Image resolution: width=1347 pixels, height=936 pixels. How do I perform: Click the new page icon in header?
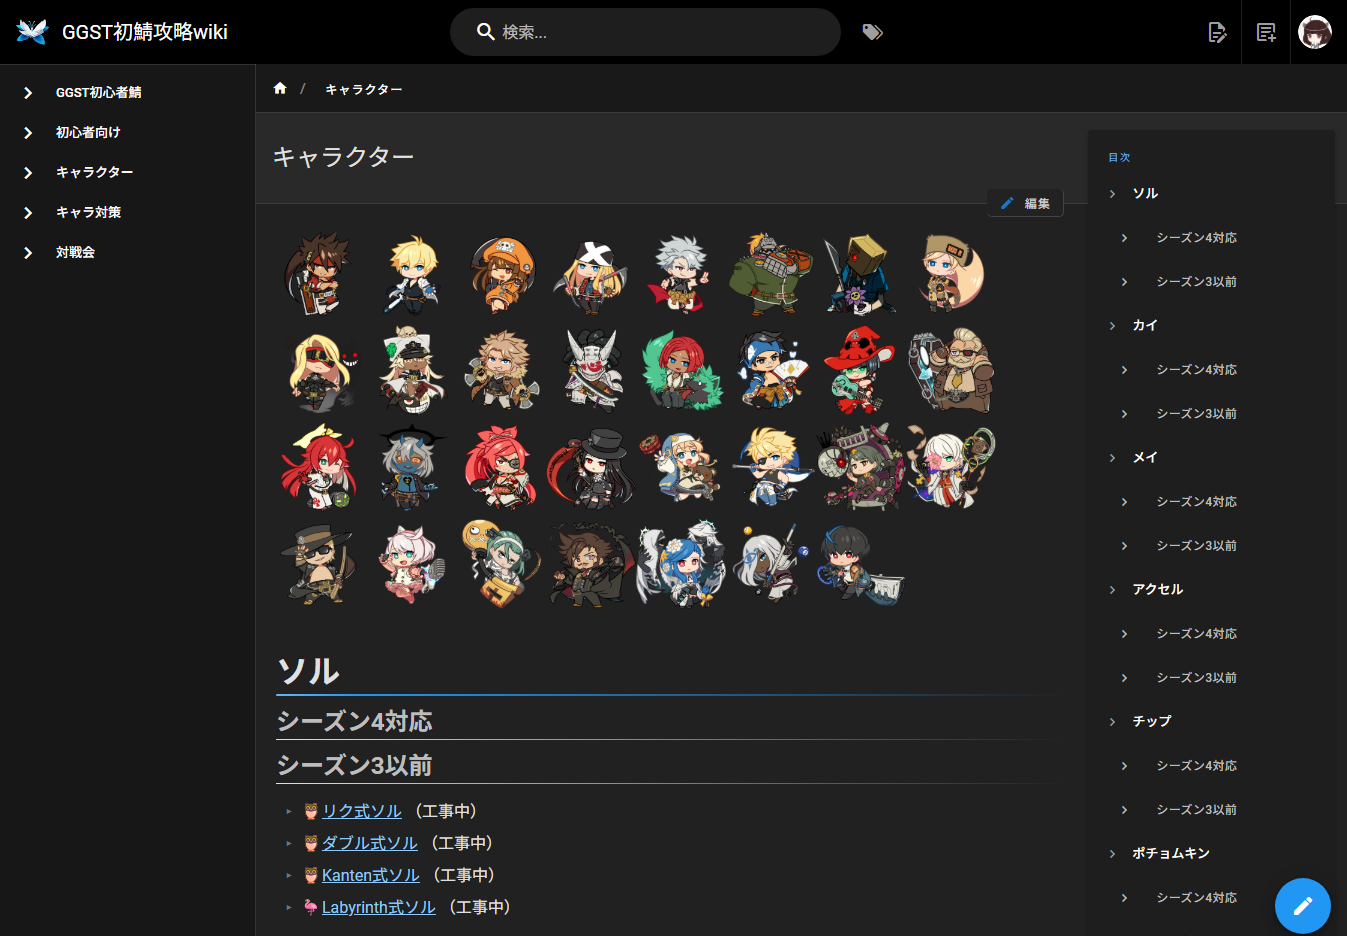click(1266, 32)
